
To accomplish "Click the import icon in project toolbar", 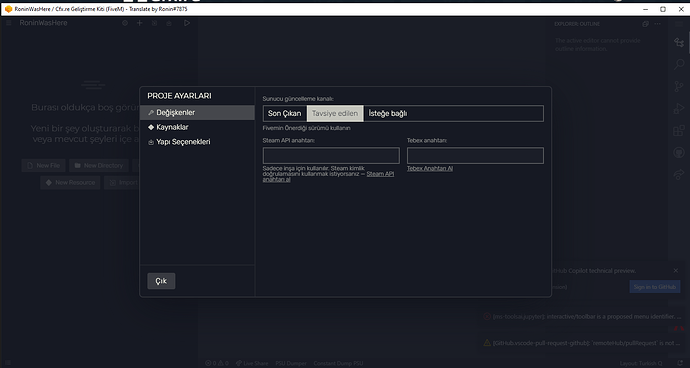I will (x=154, y=23).
